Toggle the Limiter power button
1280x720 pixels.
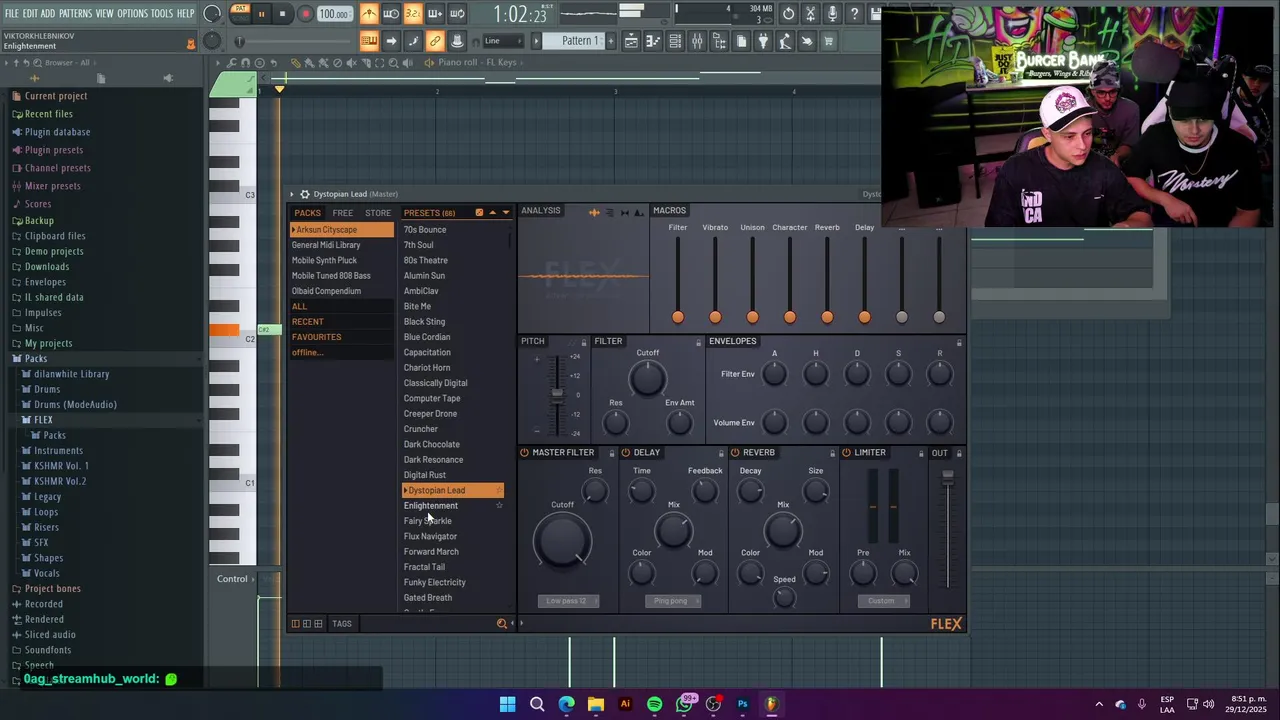coord(846,453)
